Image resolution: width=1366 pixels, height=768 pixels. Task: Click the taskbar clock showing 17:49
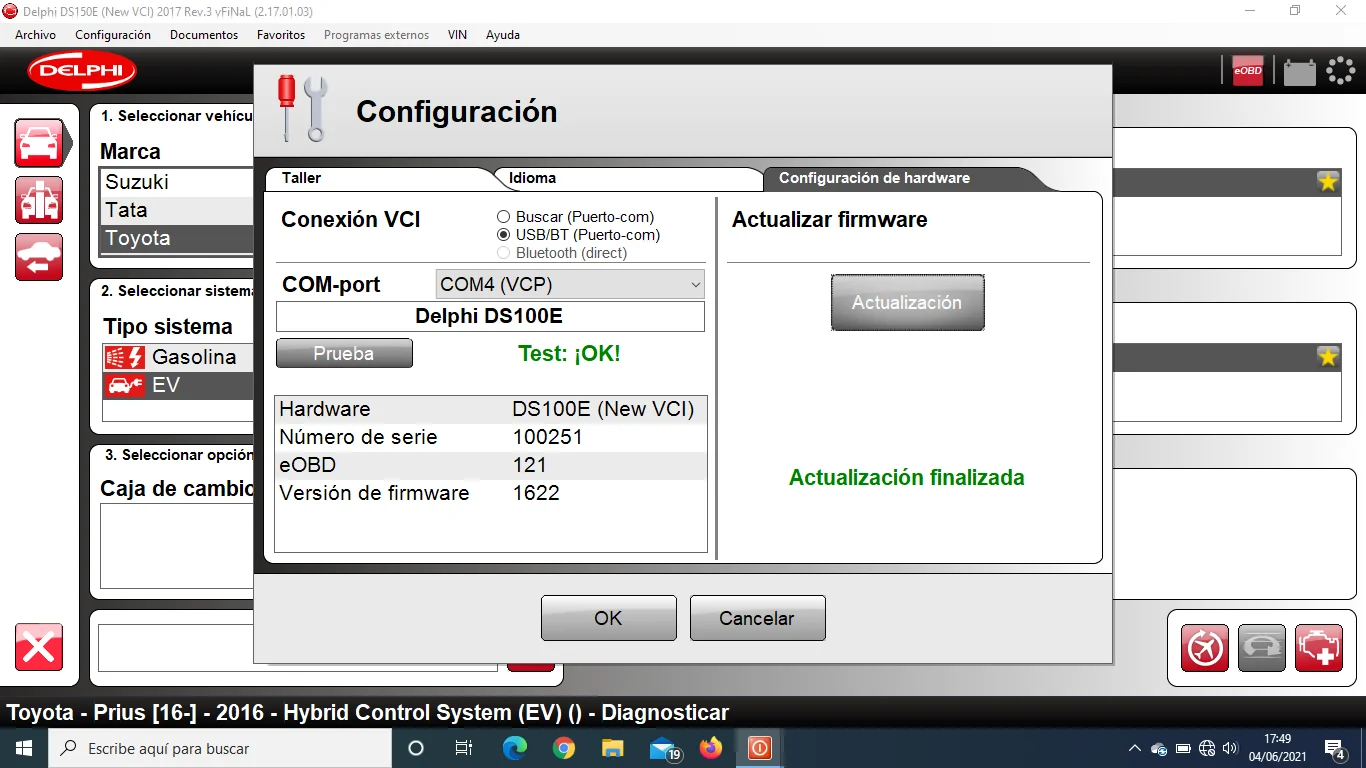1277,748
